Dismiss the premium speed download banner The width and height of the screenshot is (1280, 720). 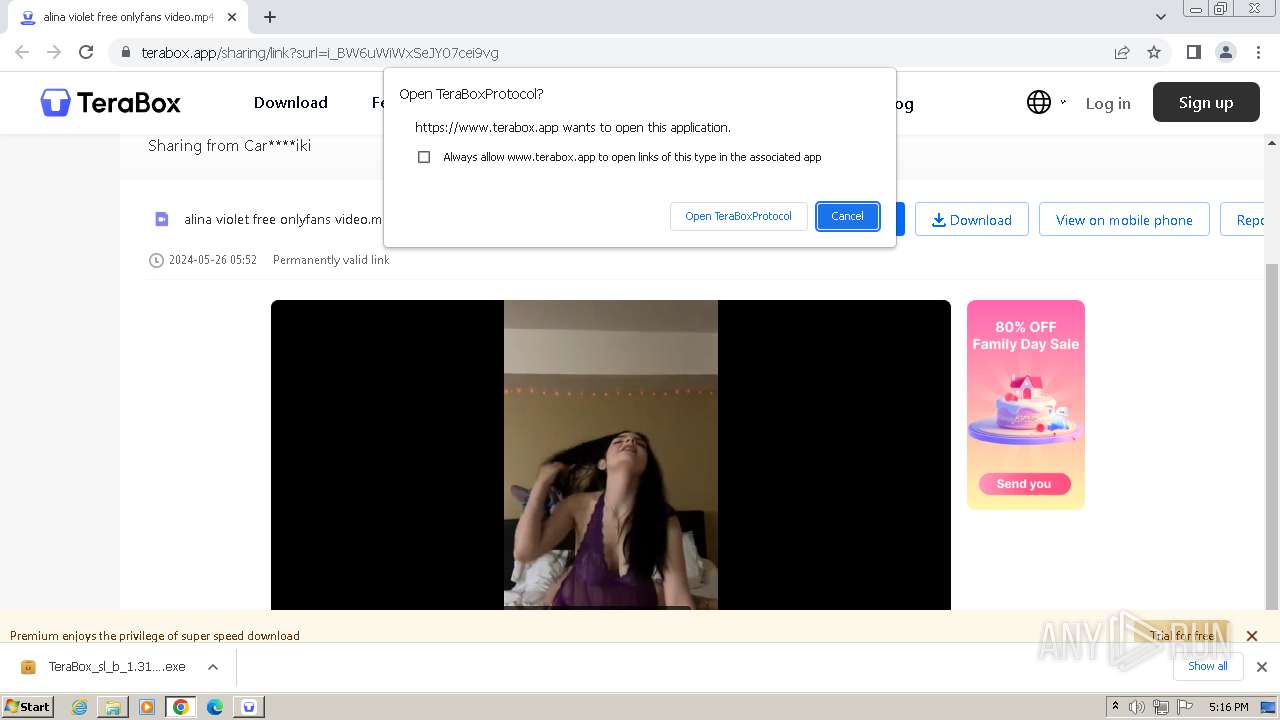[1251, 635]
